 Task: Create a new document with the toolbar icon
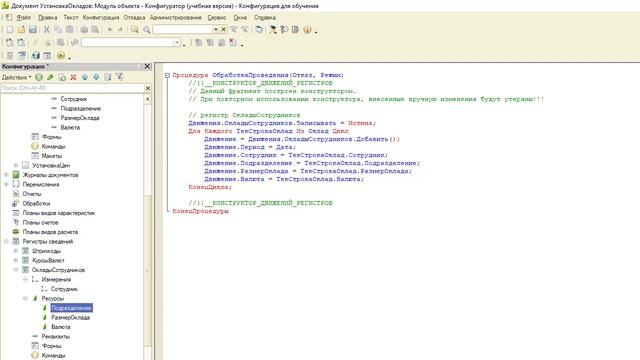[10, 29]
